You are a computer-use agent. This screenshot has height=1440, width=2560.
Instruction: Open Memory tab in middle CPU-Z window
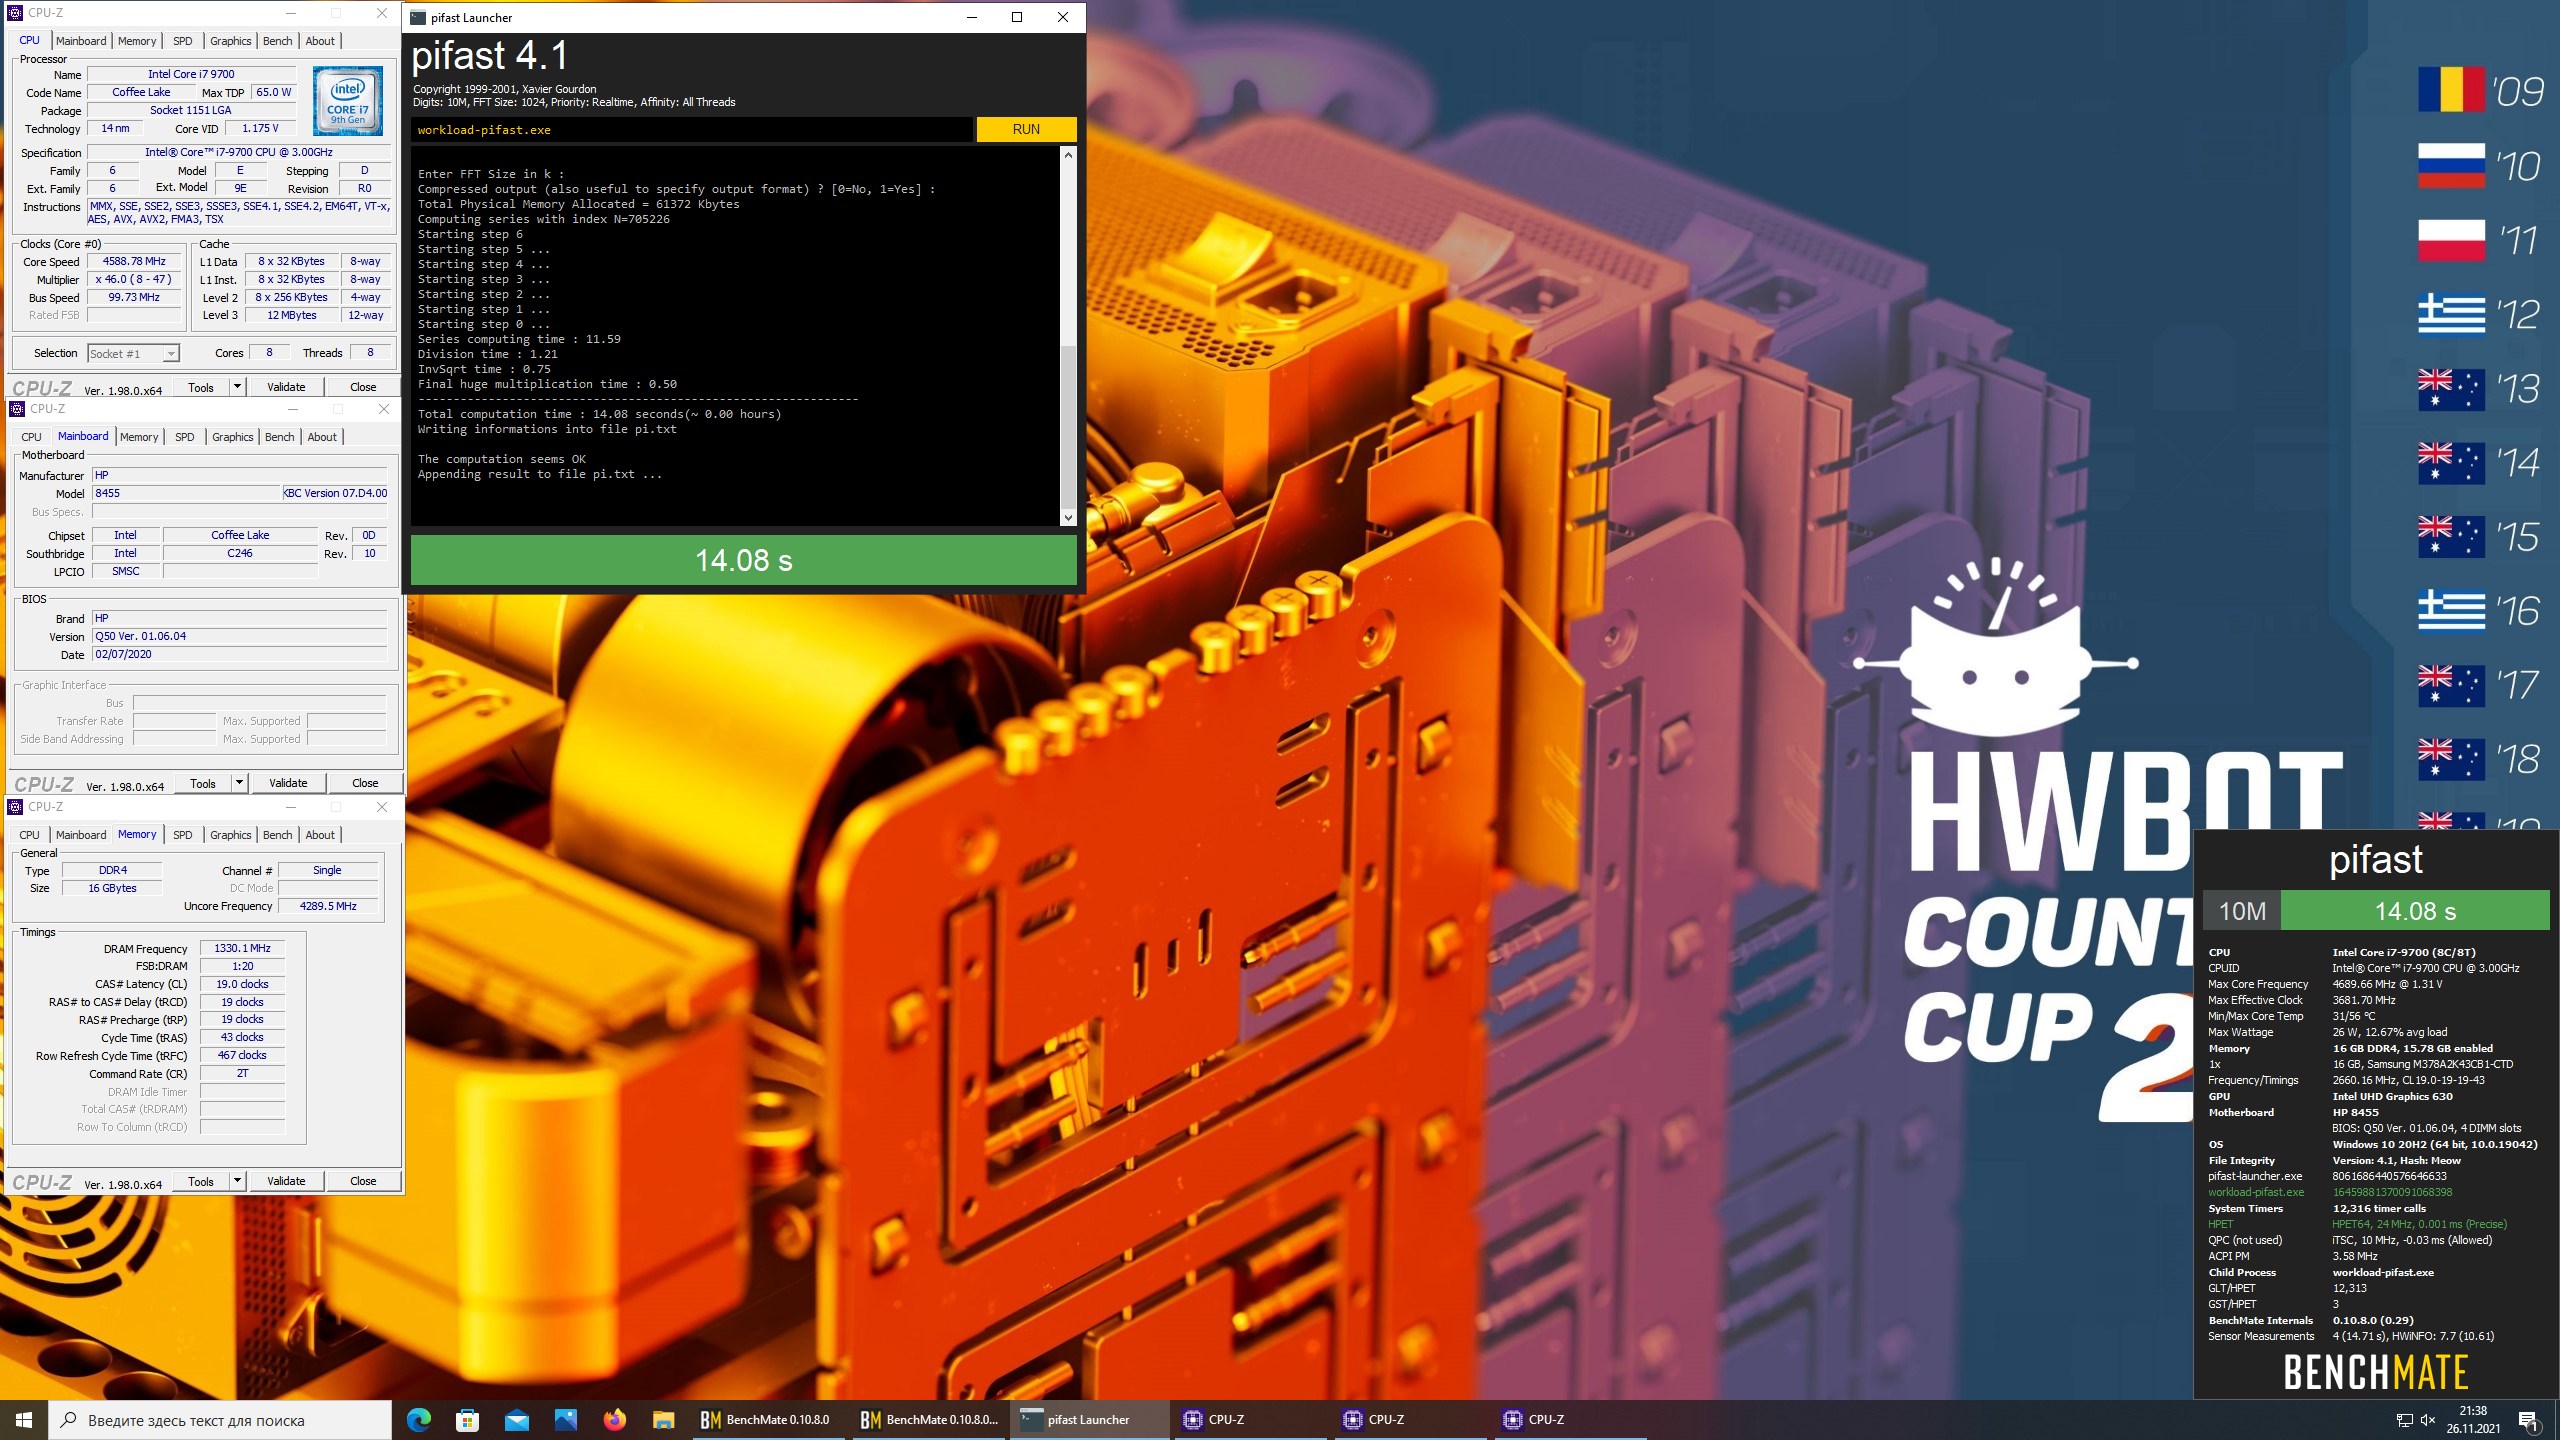point(139,437)
